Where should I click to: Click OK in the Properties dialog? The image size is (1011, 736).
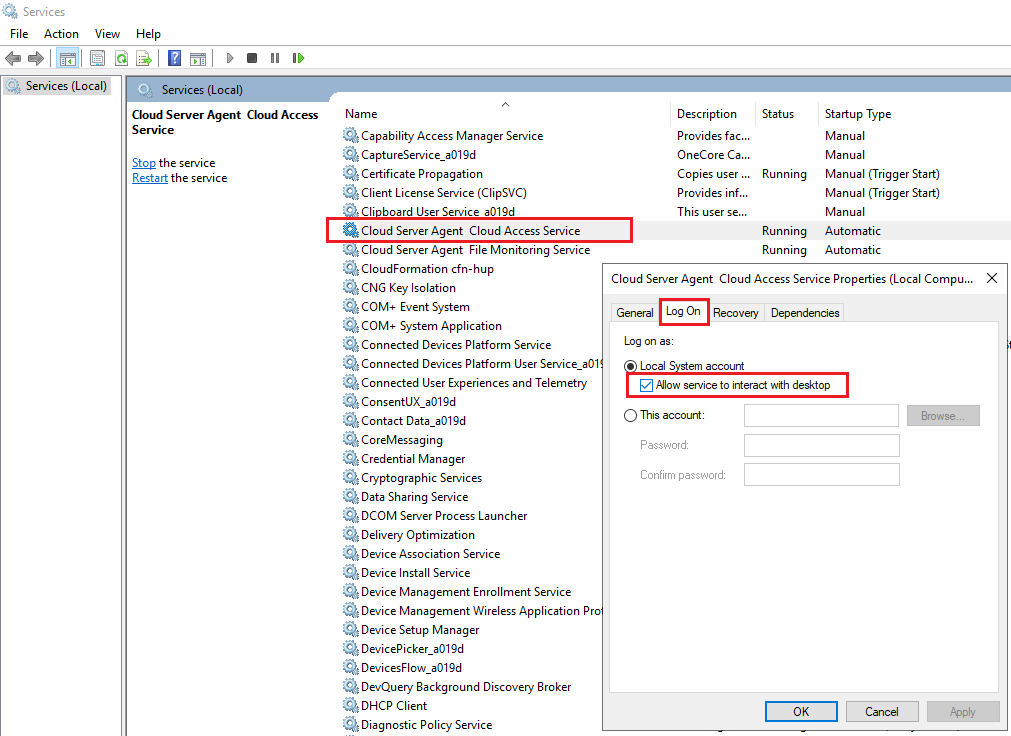(801, 711)
